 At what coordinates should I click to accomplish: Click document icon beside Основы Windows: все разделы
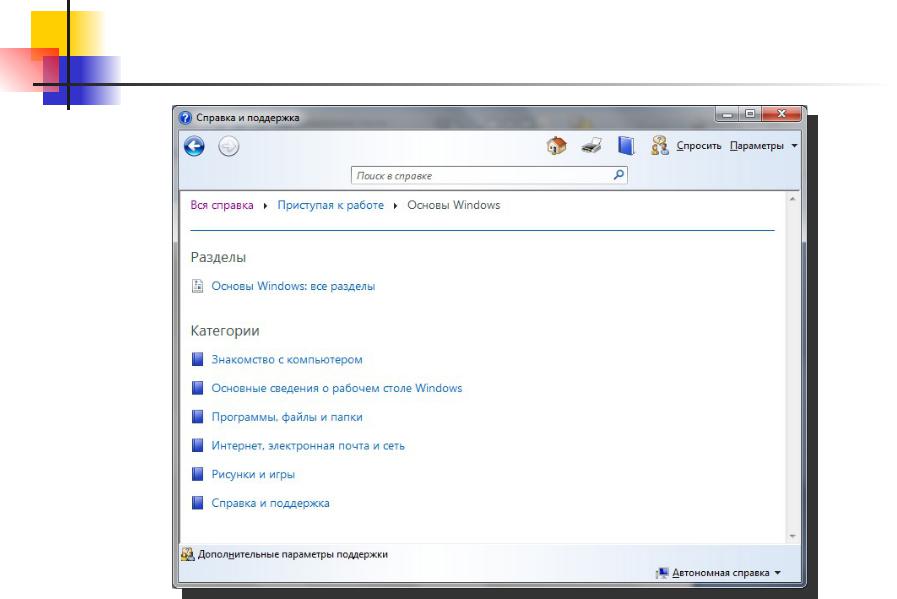(197, 286)
